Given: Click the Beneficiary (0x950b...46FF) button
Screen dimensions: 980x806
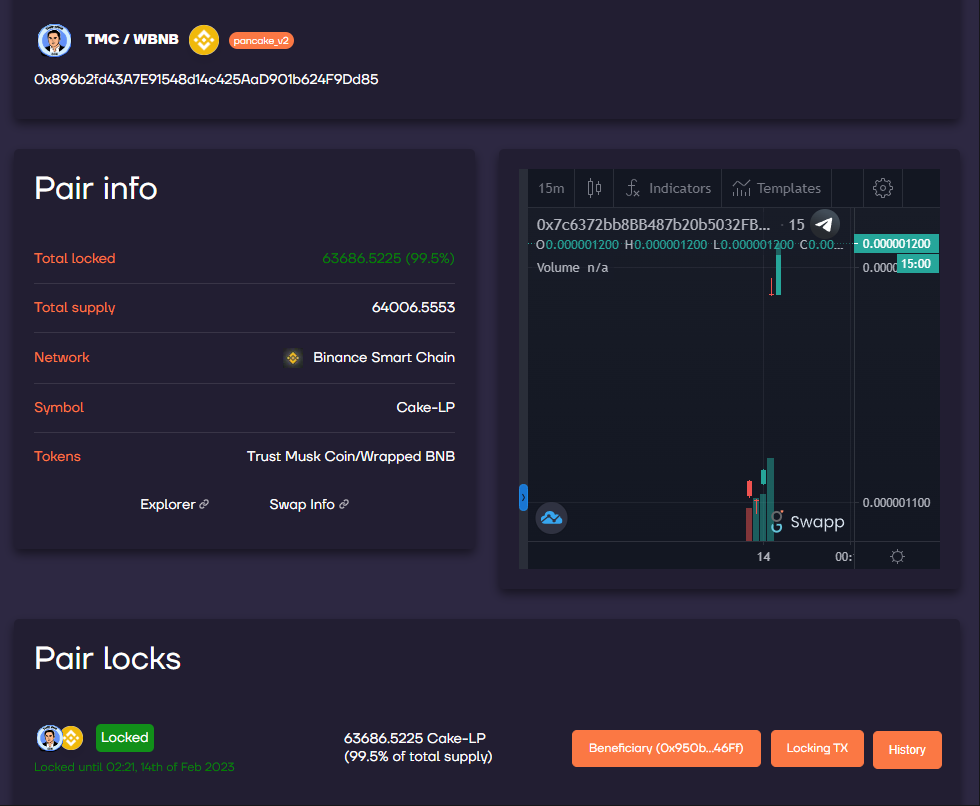Looking at the screenshot, I should 666,748.
